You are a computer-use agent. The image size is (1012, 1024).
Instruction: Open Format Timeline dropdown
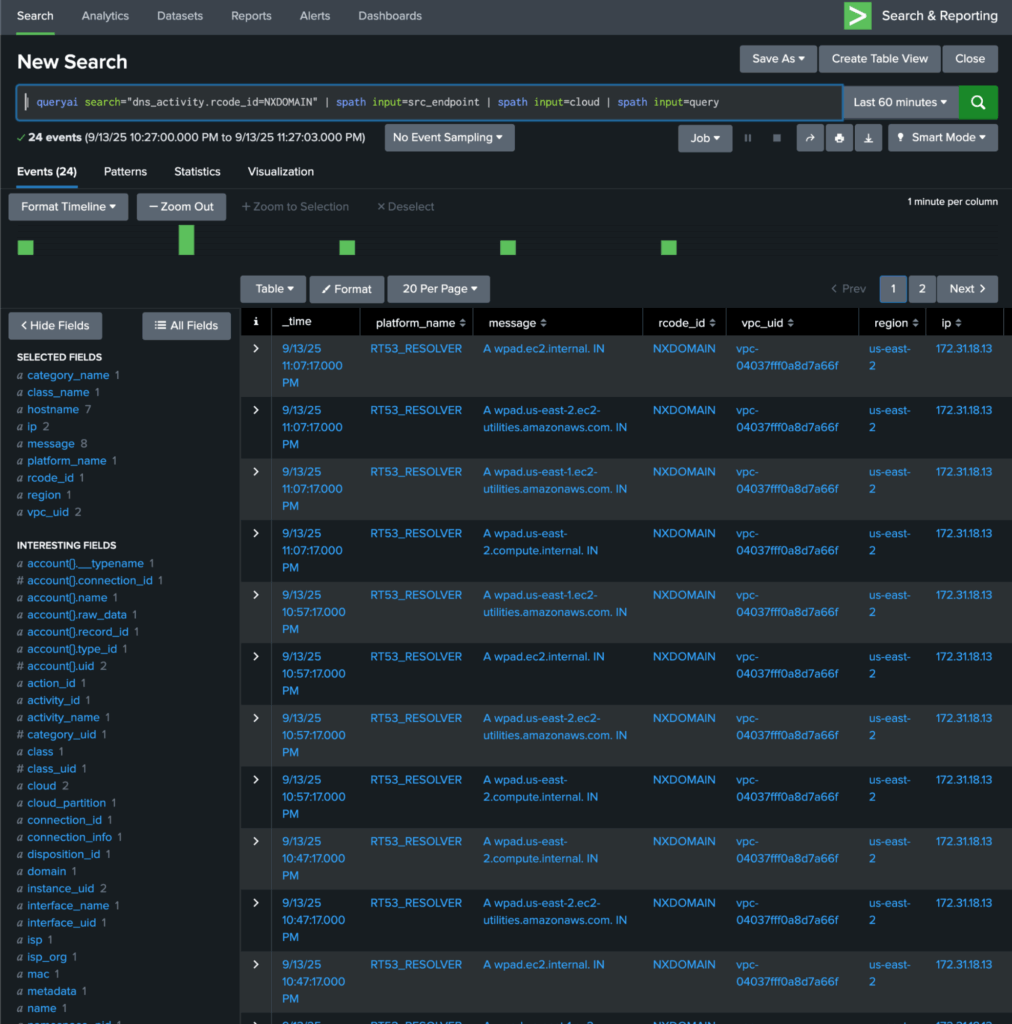tap(68, 206)
